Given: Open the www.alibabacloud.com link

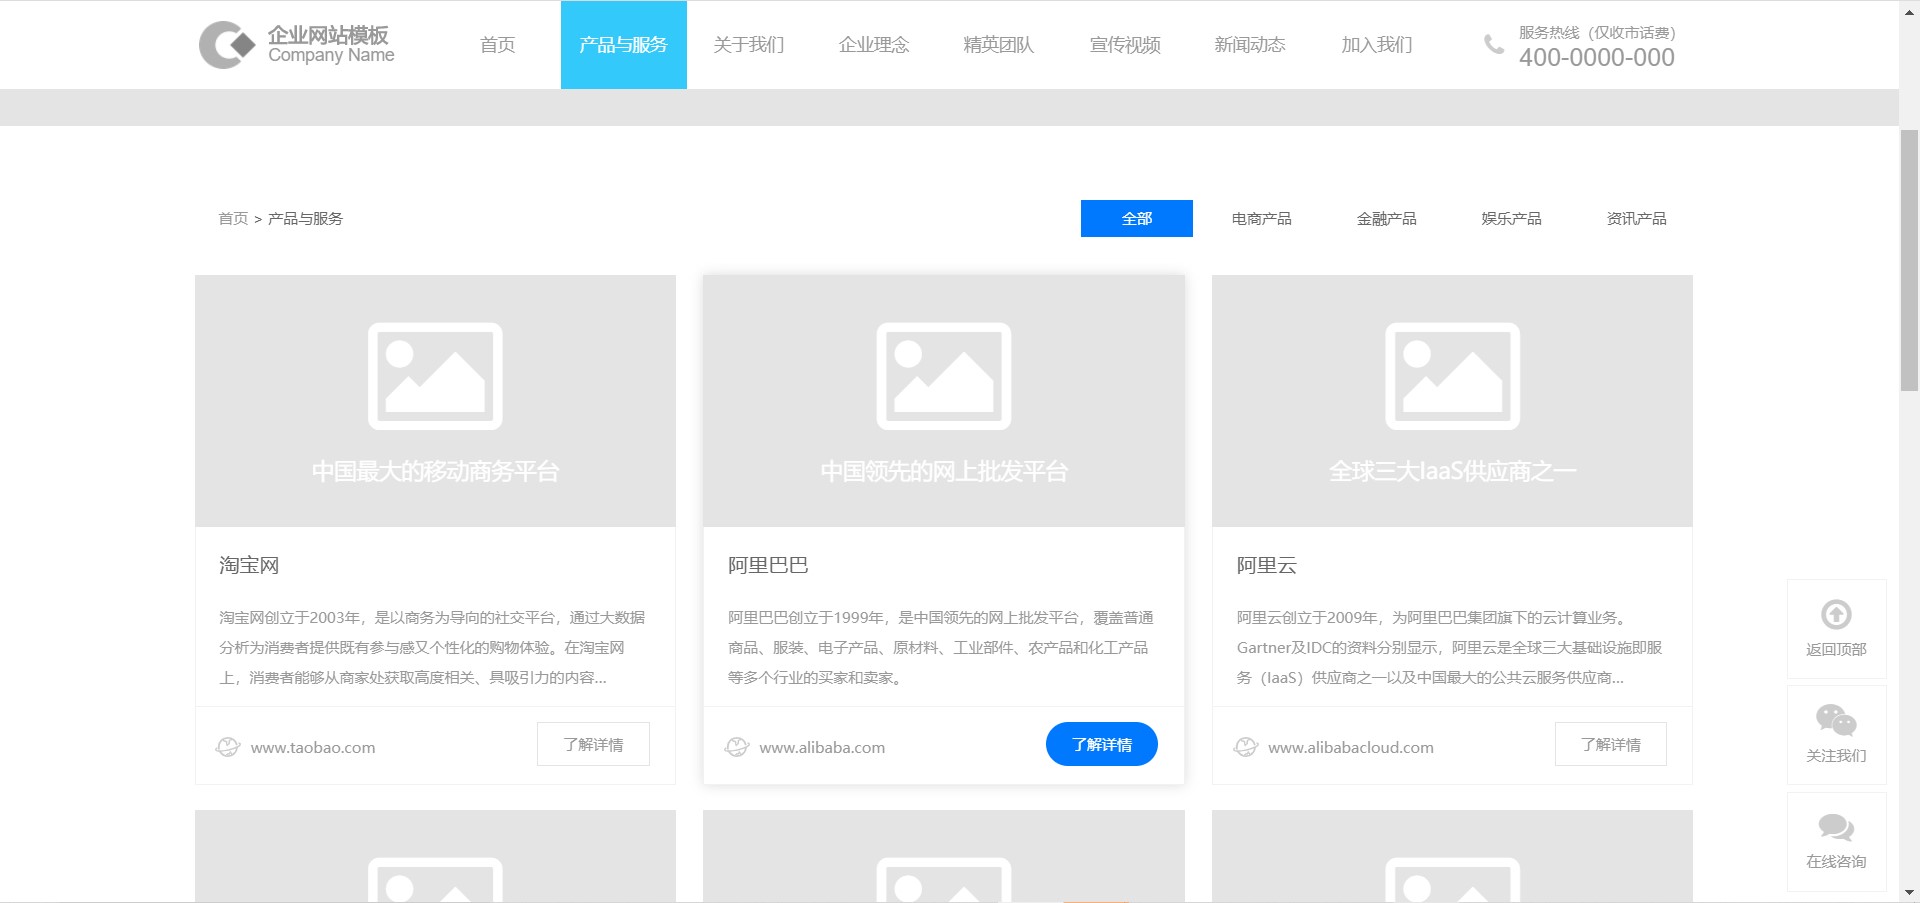Looking at the screenshot, I should point(1351,747).
